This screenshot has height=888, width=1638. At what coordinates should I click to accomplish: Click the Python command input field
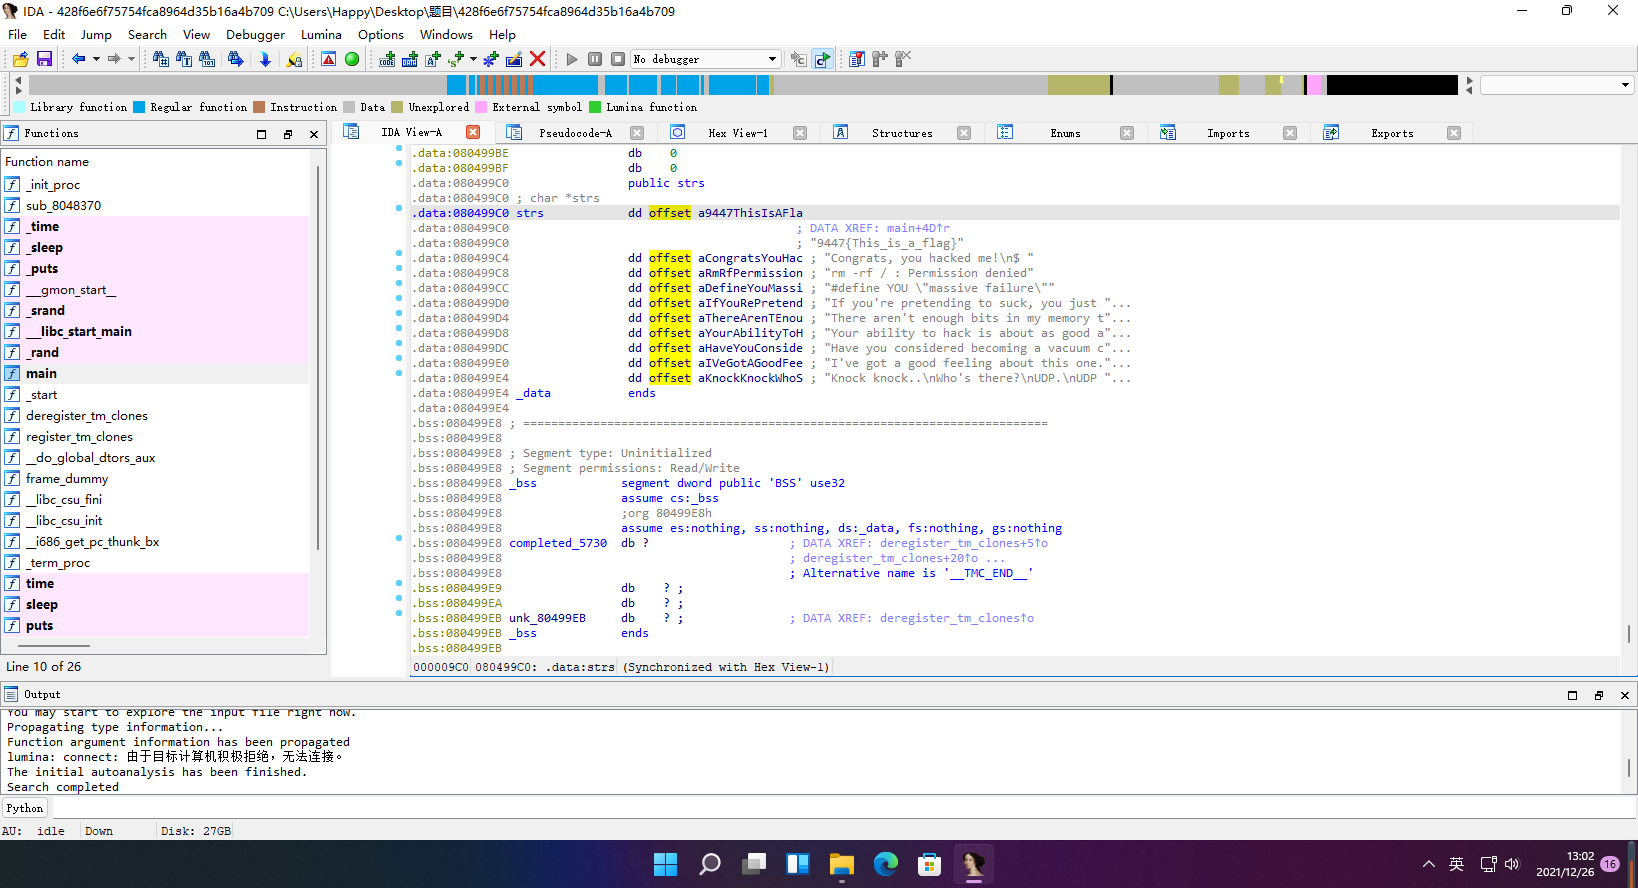[800, 808]
